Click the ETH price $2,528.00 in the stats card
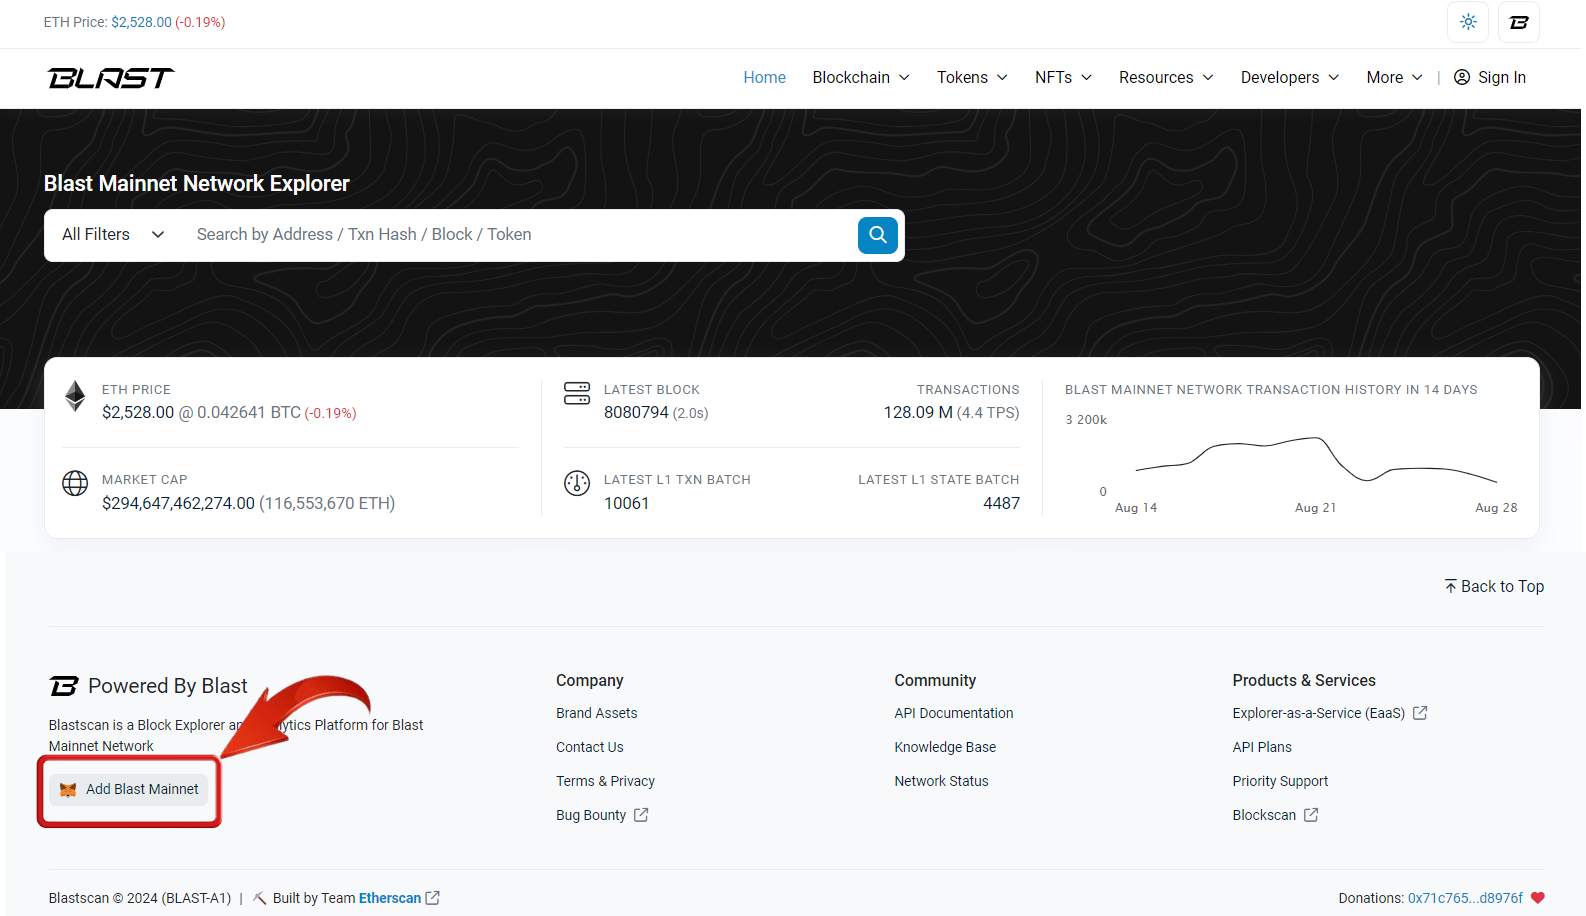Viewport: 1586px width, 916px height. click(138, 413)
